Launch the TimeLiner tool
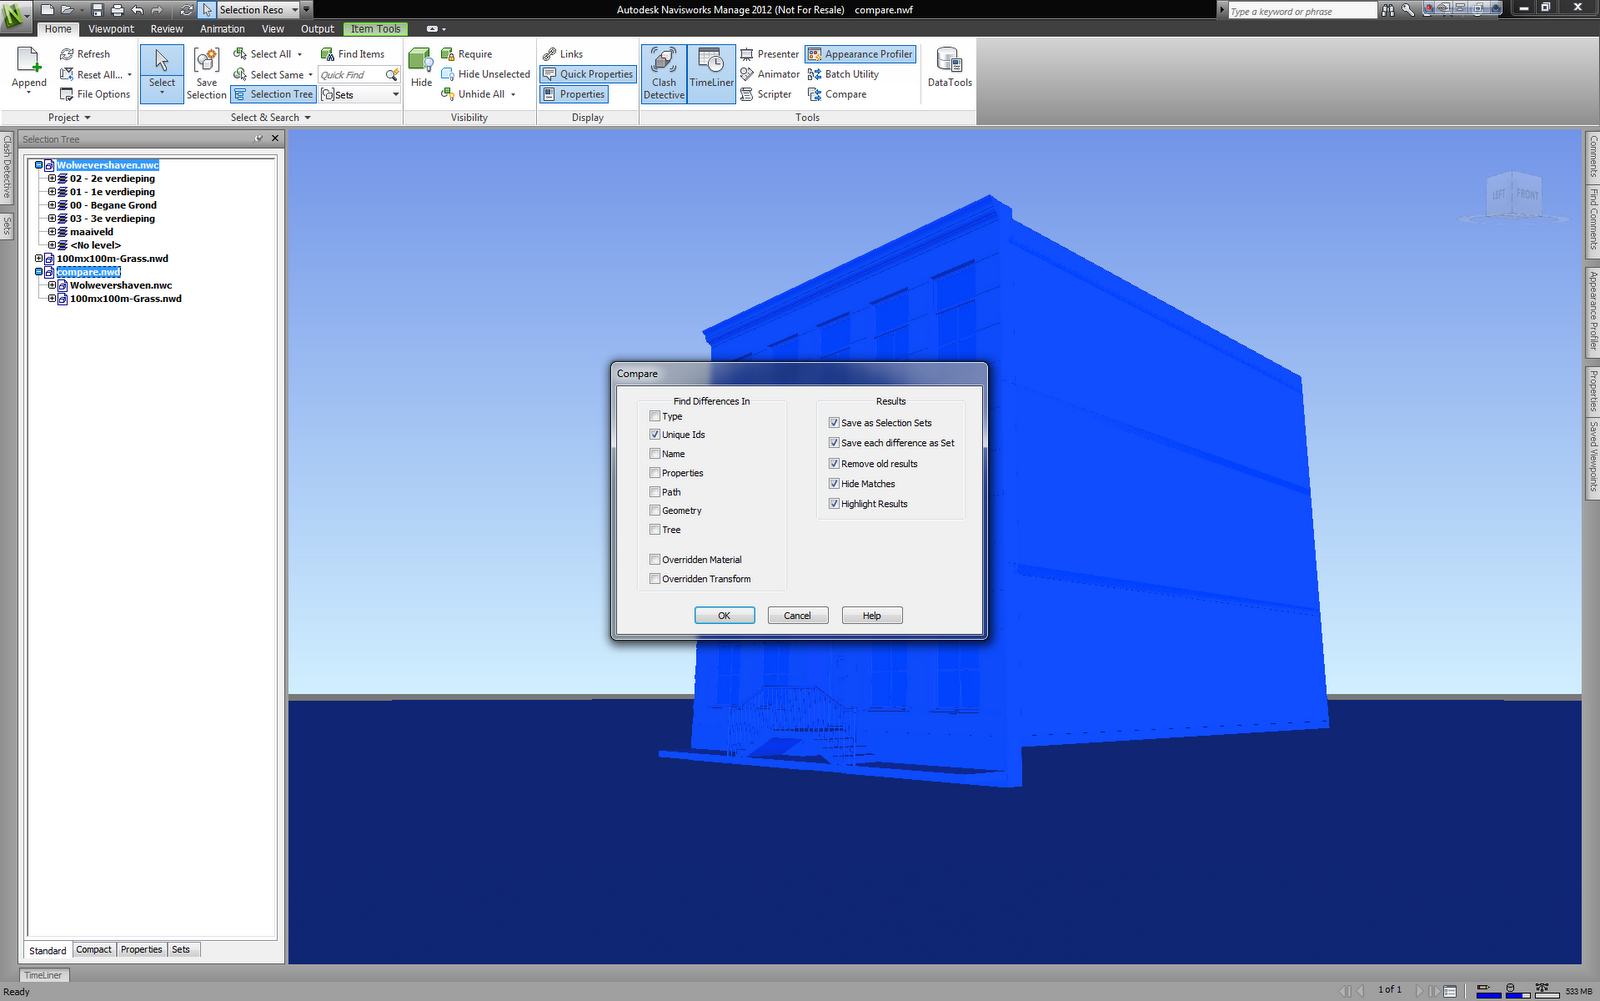 pyautogui.click(x=711, y=72)
